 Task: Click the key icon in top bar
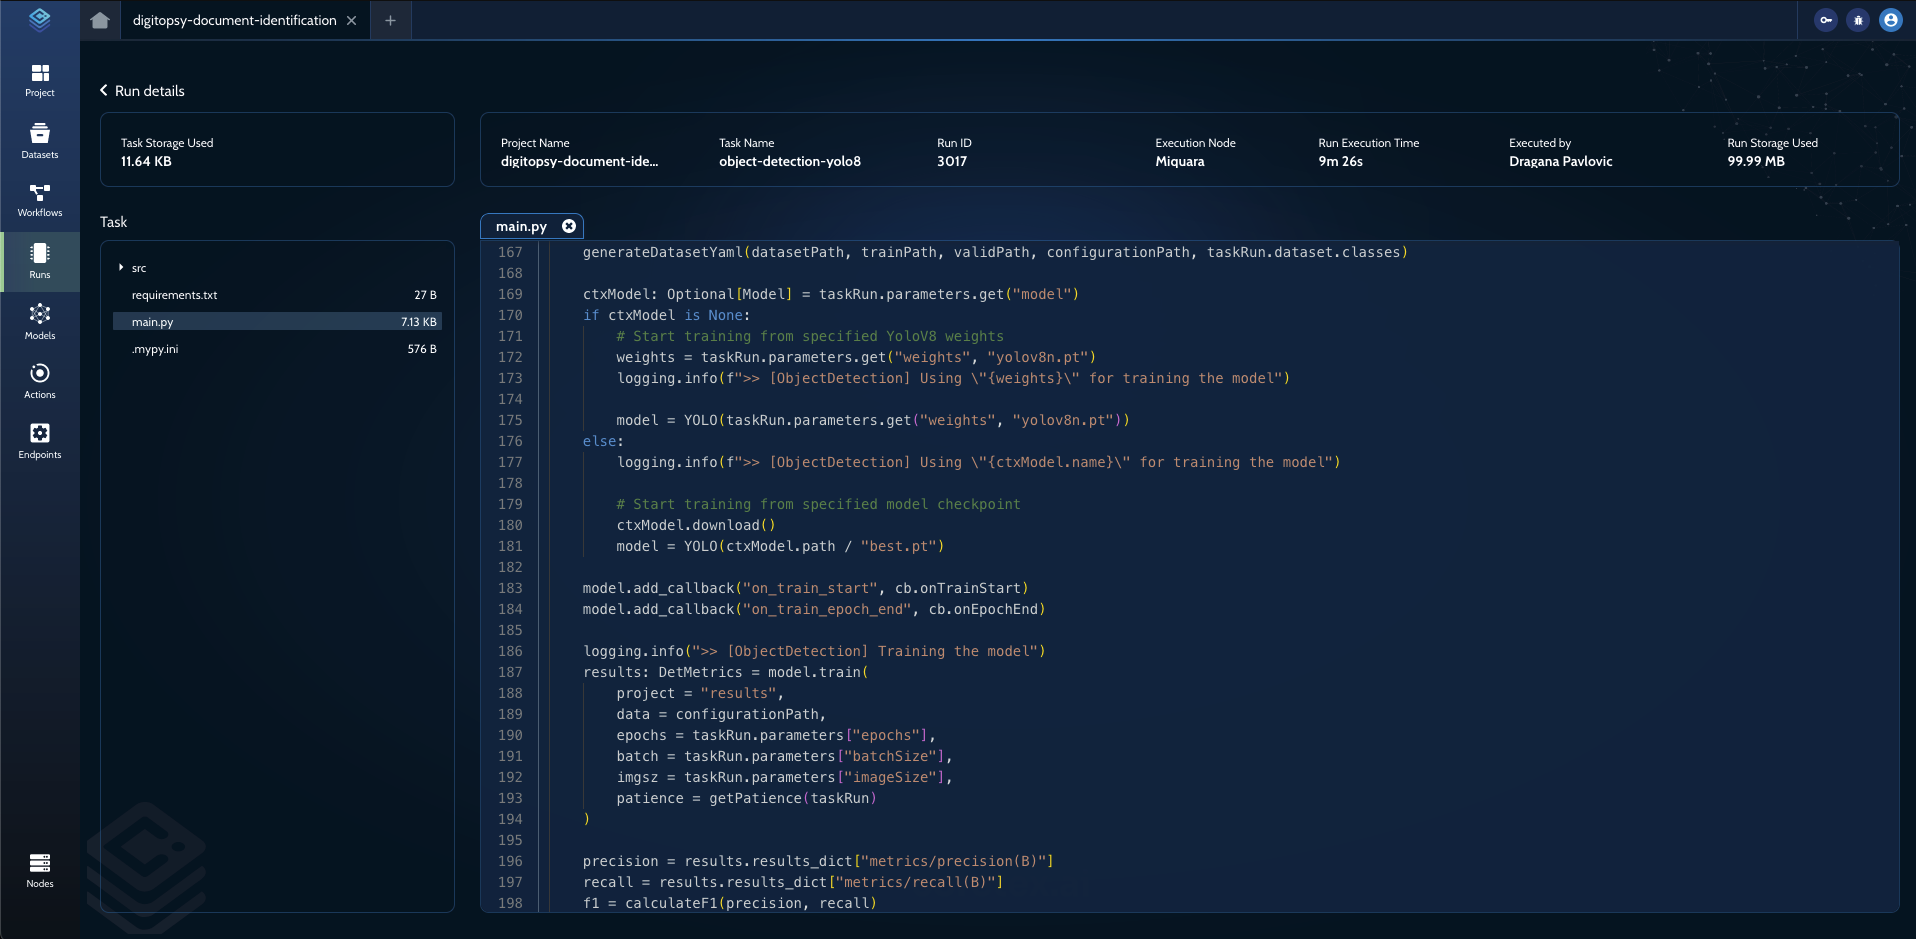1826,20
